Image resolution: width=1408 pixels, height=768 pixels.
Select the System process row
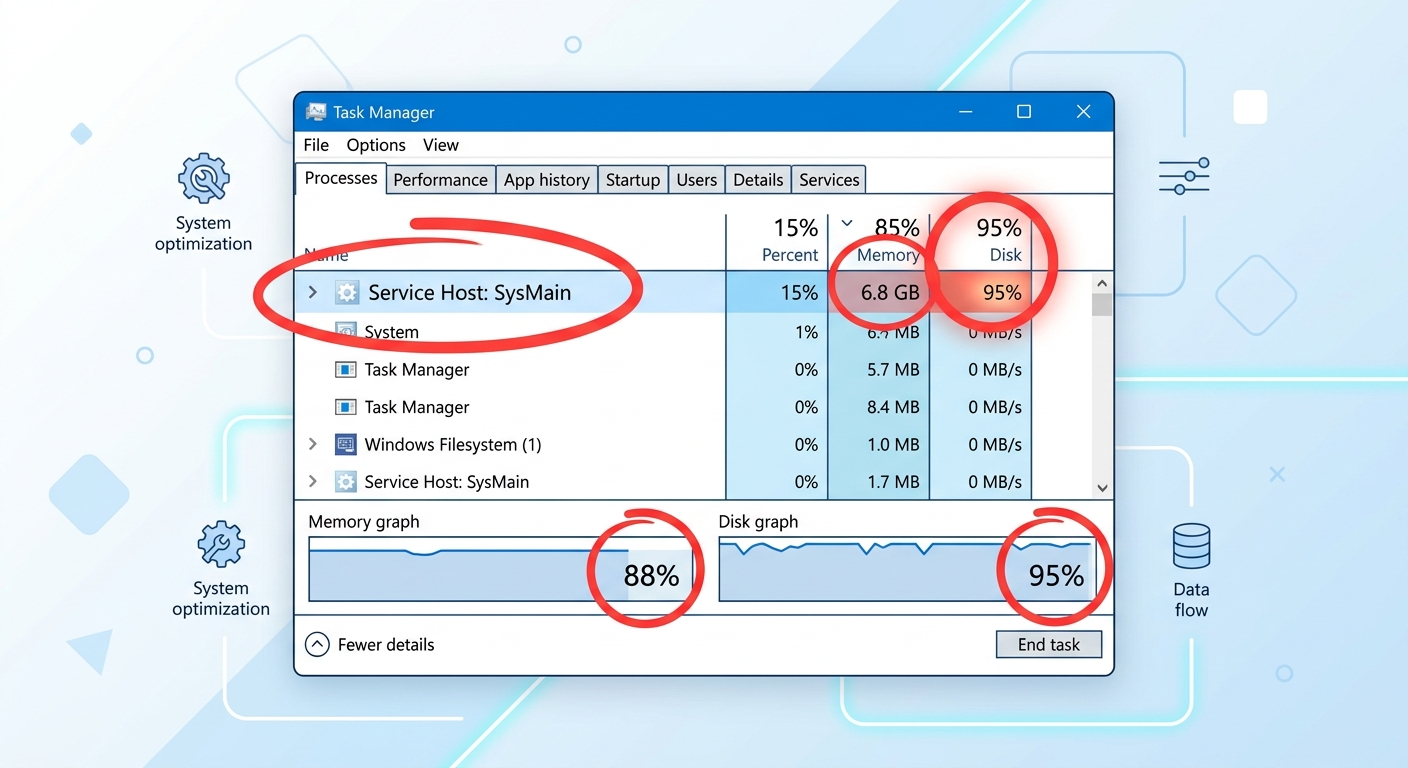click(664, 332)
